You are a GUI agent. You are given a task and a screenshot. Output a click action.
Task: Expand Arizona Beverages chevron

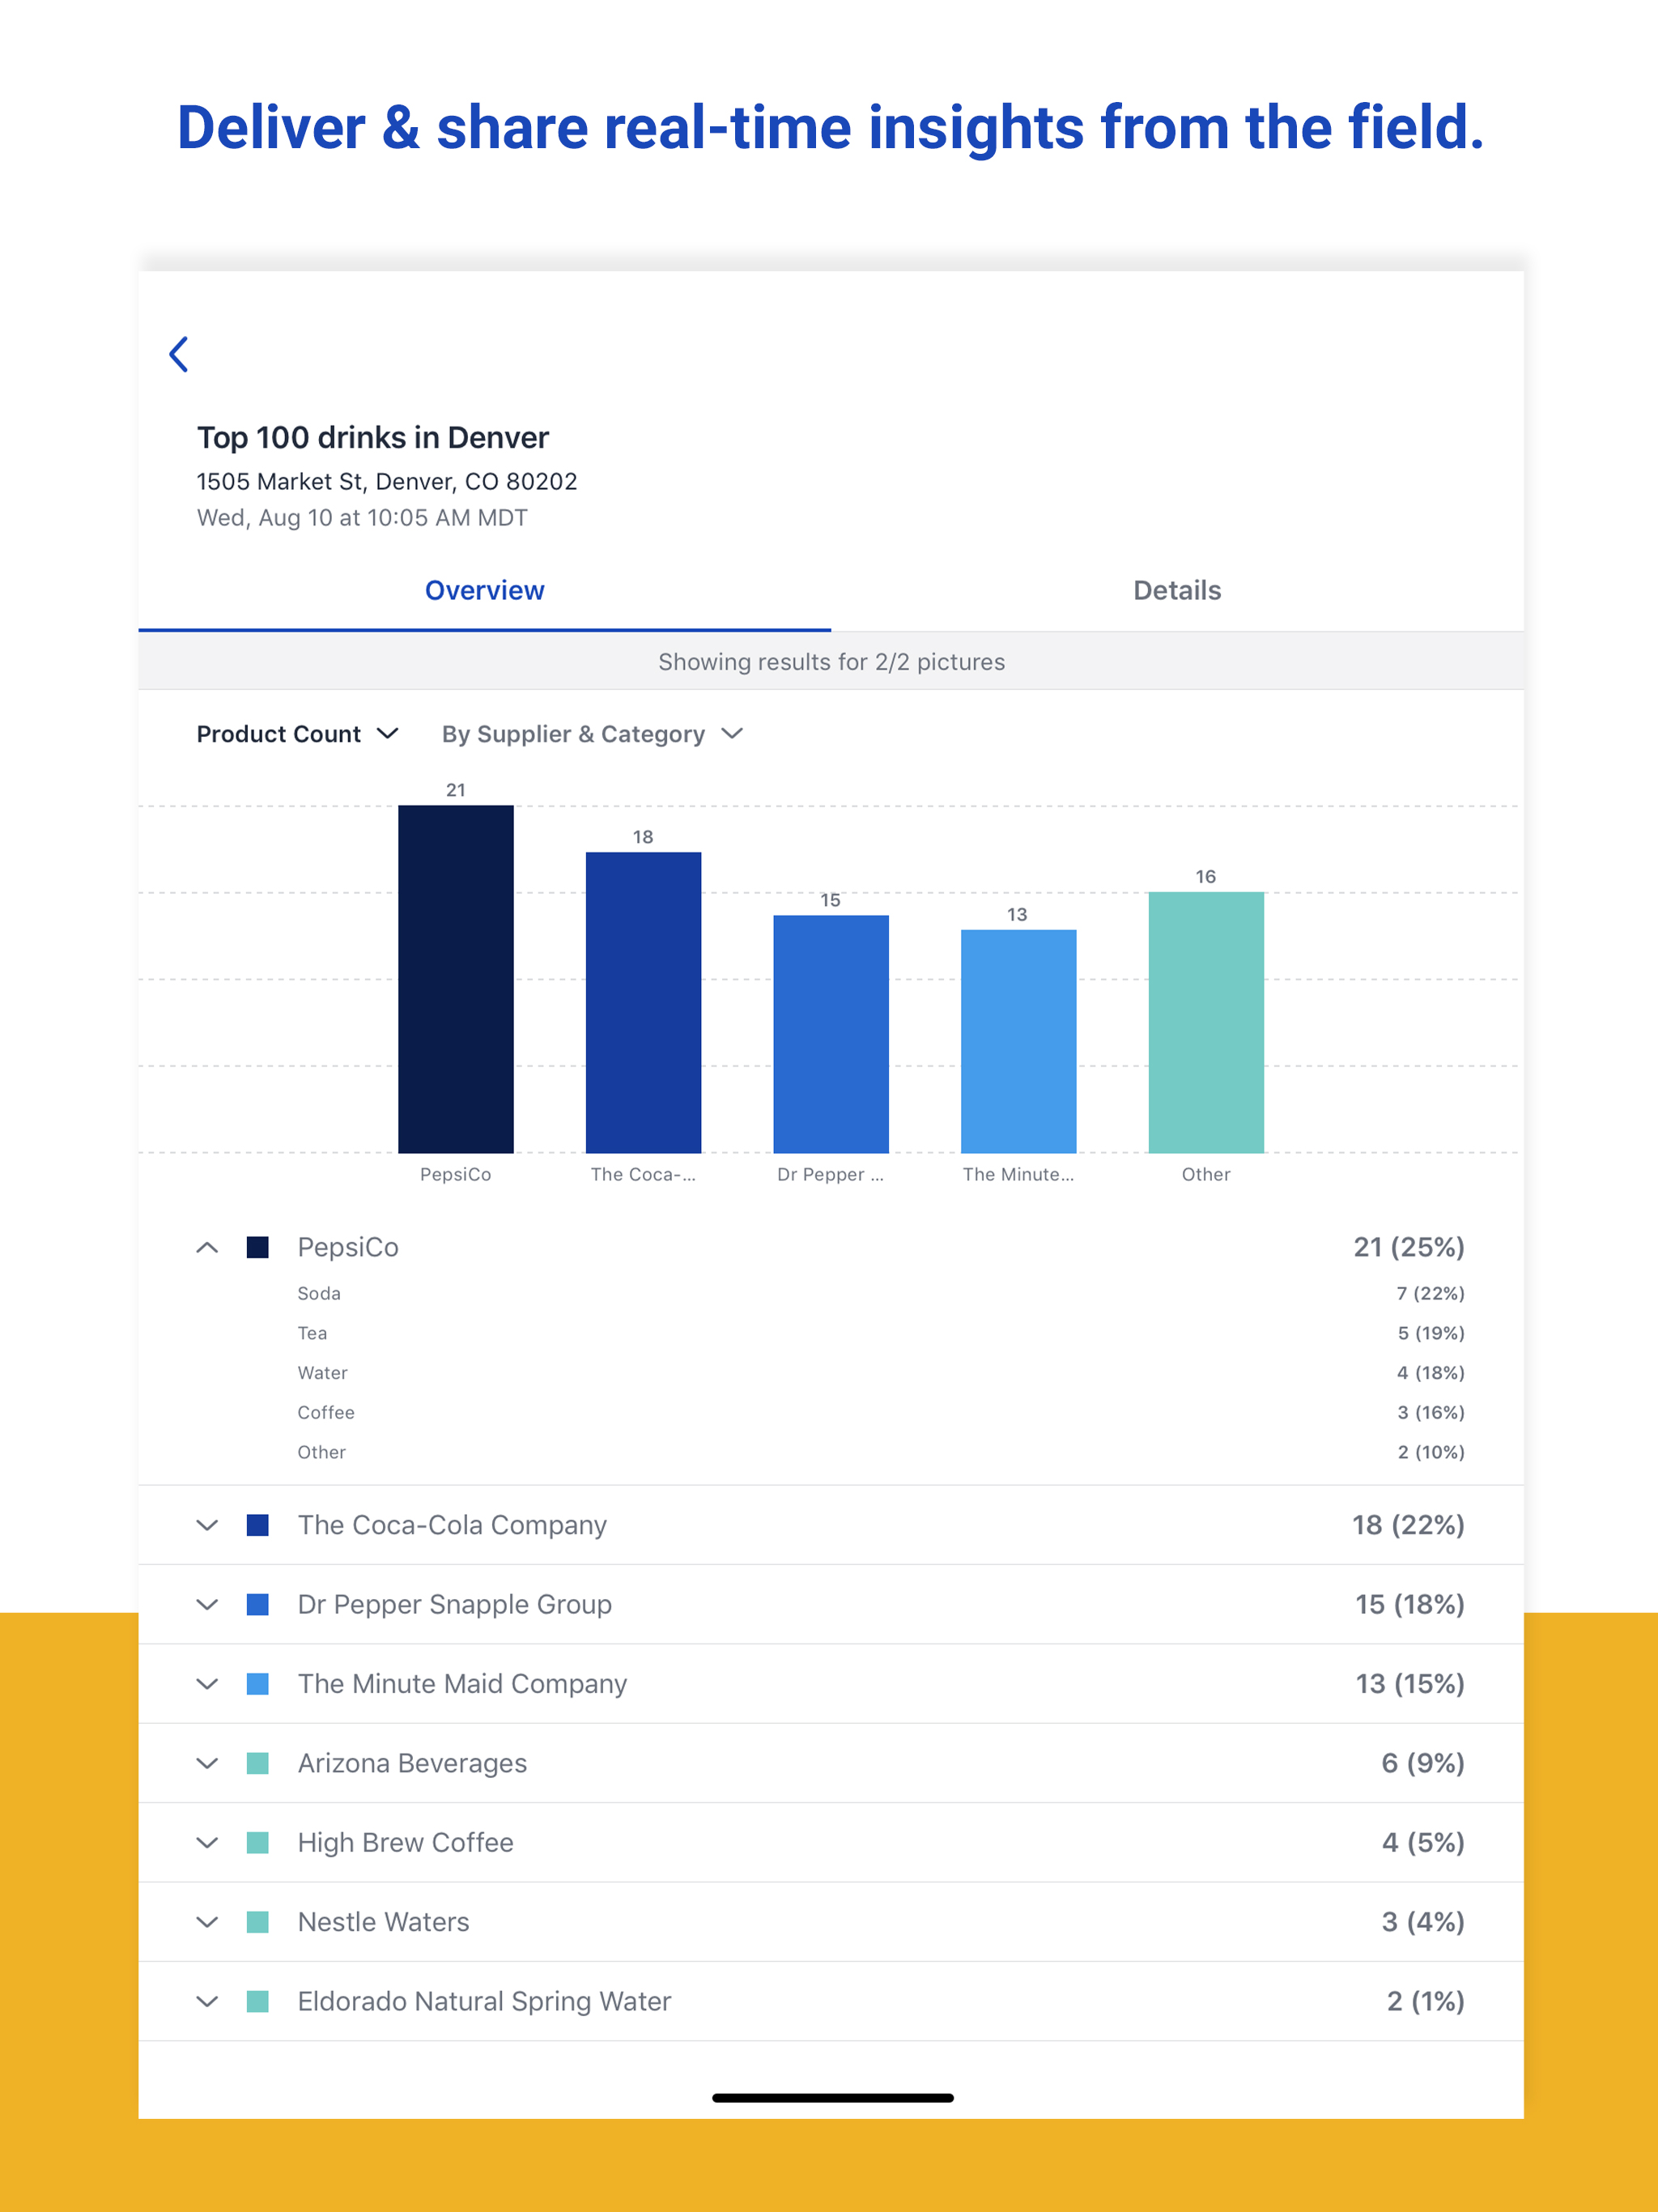click(207, 1763)
